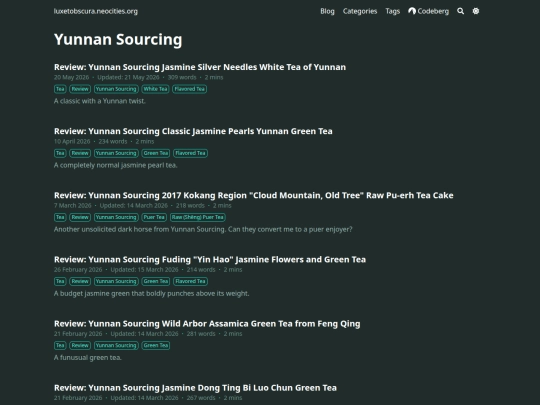
Task: Open the 2017 Kokang Raw Pu-erh Tea Cake review
Action: (253, 195)
